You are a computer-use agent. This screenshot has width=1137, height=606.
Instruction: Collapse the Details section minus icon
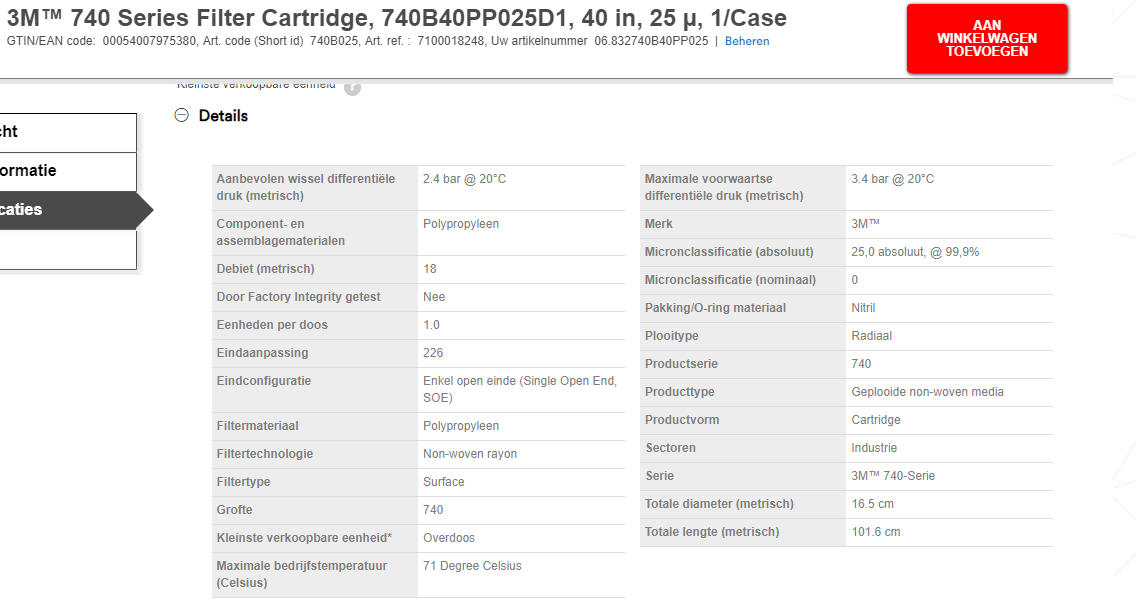181,115
